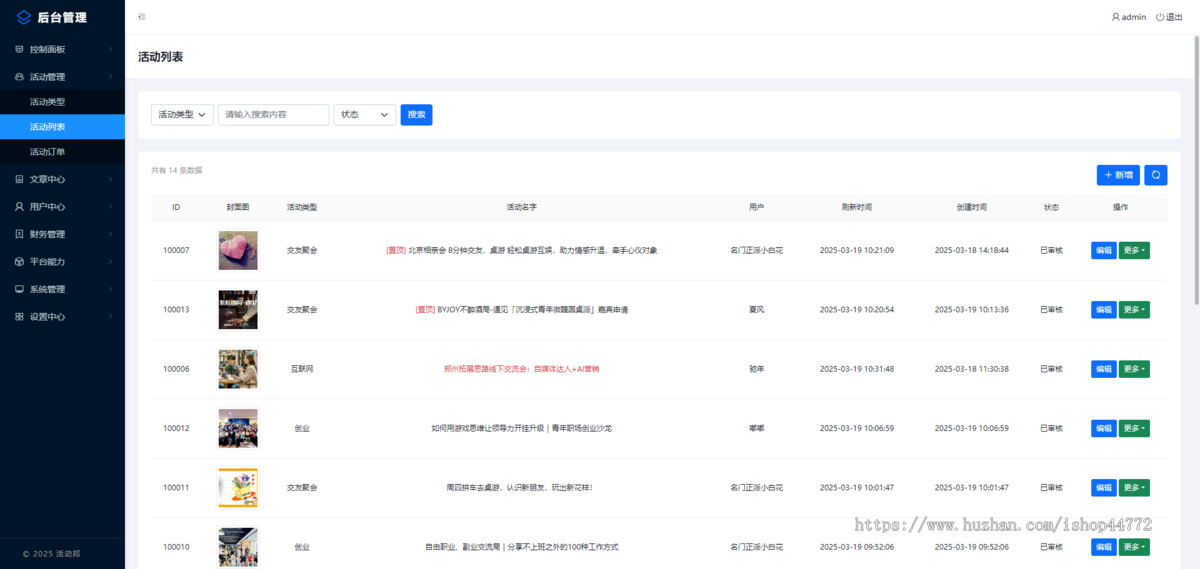
Task: Click the layered logo icon beside 后台管理
Action: point(24,17)
